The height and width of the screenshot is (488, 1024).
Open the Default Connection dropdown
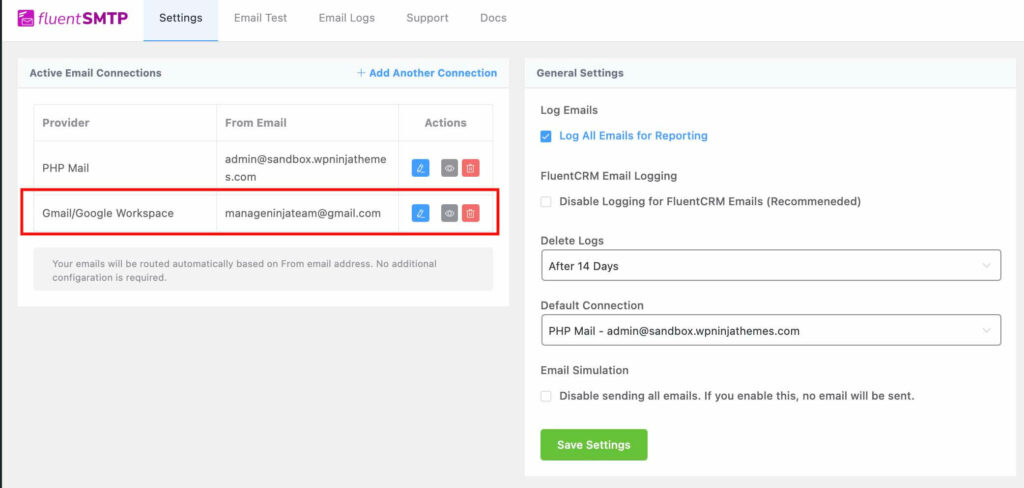771,331
